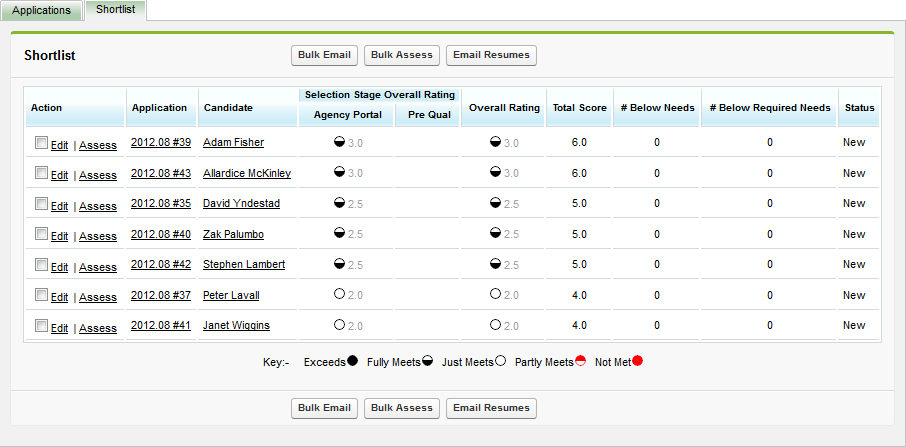Viewport: 906px width, 447px height.
Task: Click the Exceeds black circle in key
Action: [352, 361]
